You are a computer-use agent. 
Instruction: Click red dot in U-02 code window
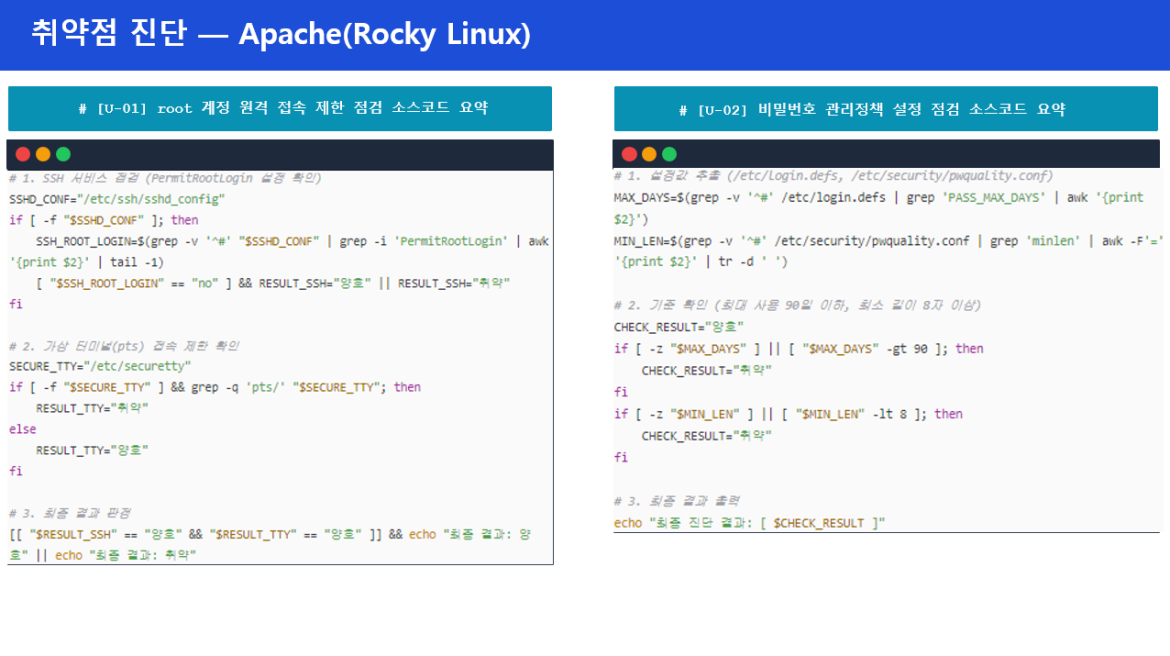click(x=629, y=154)
